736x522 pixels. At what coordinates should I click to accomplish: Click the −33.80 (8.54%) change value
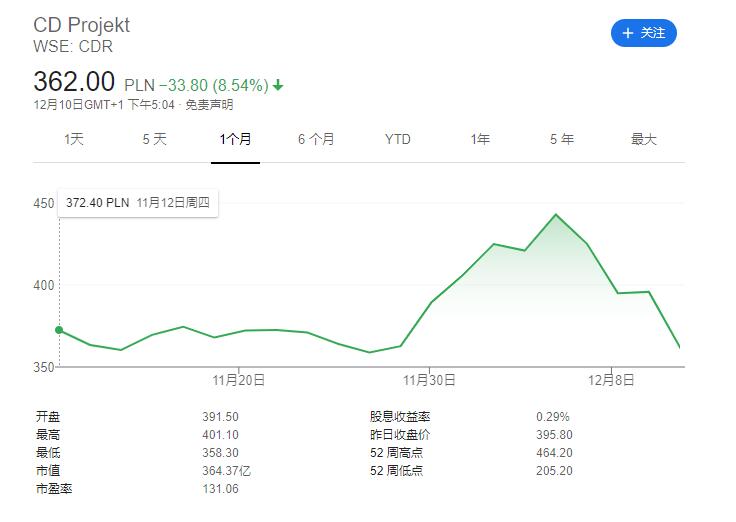tap(214, 85)
